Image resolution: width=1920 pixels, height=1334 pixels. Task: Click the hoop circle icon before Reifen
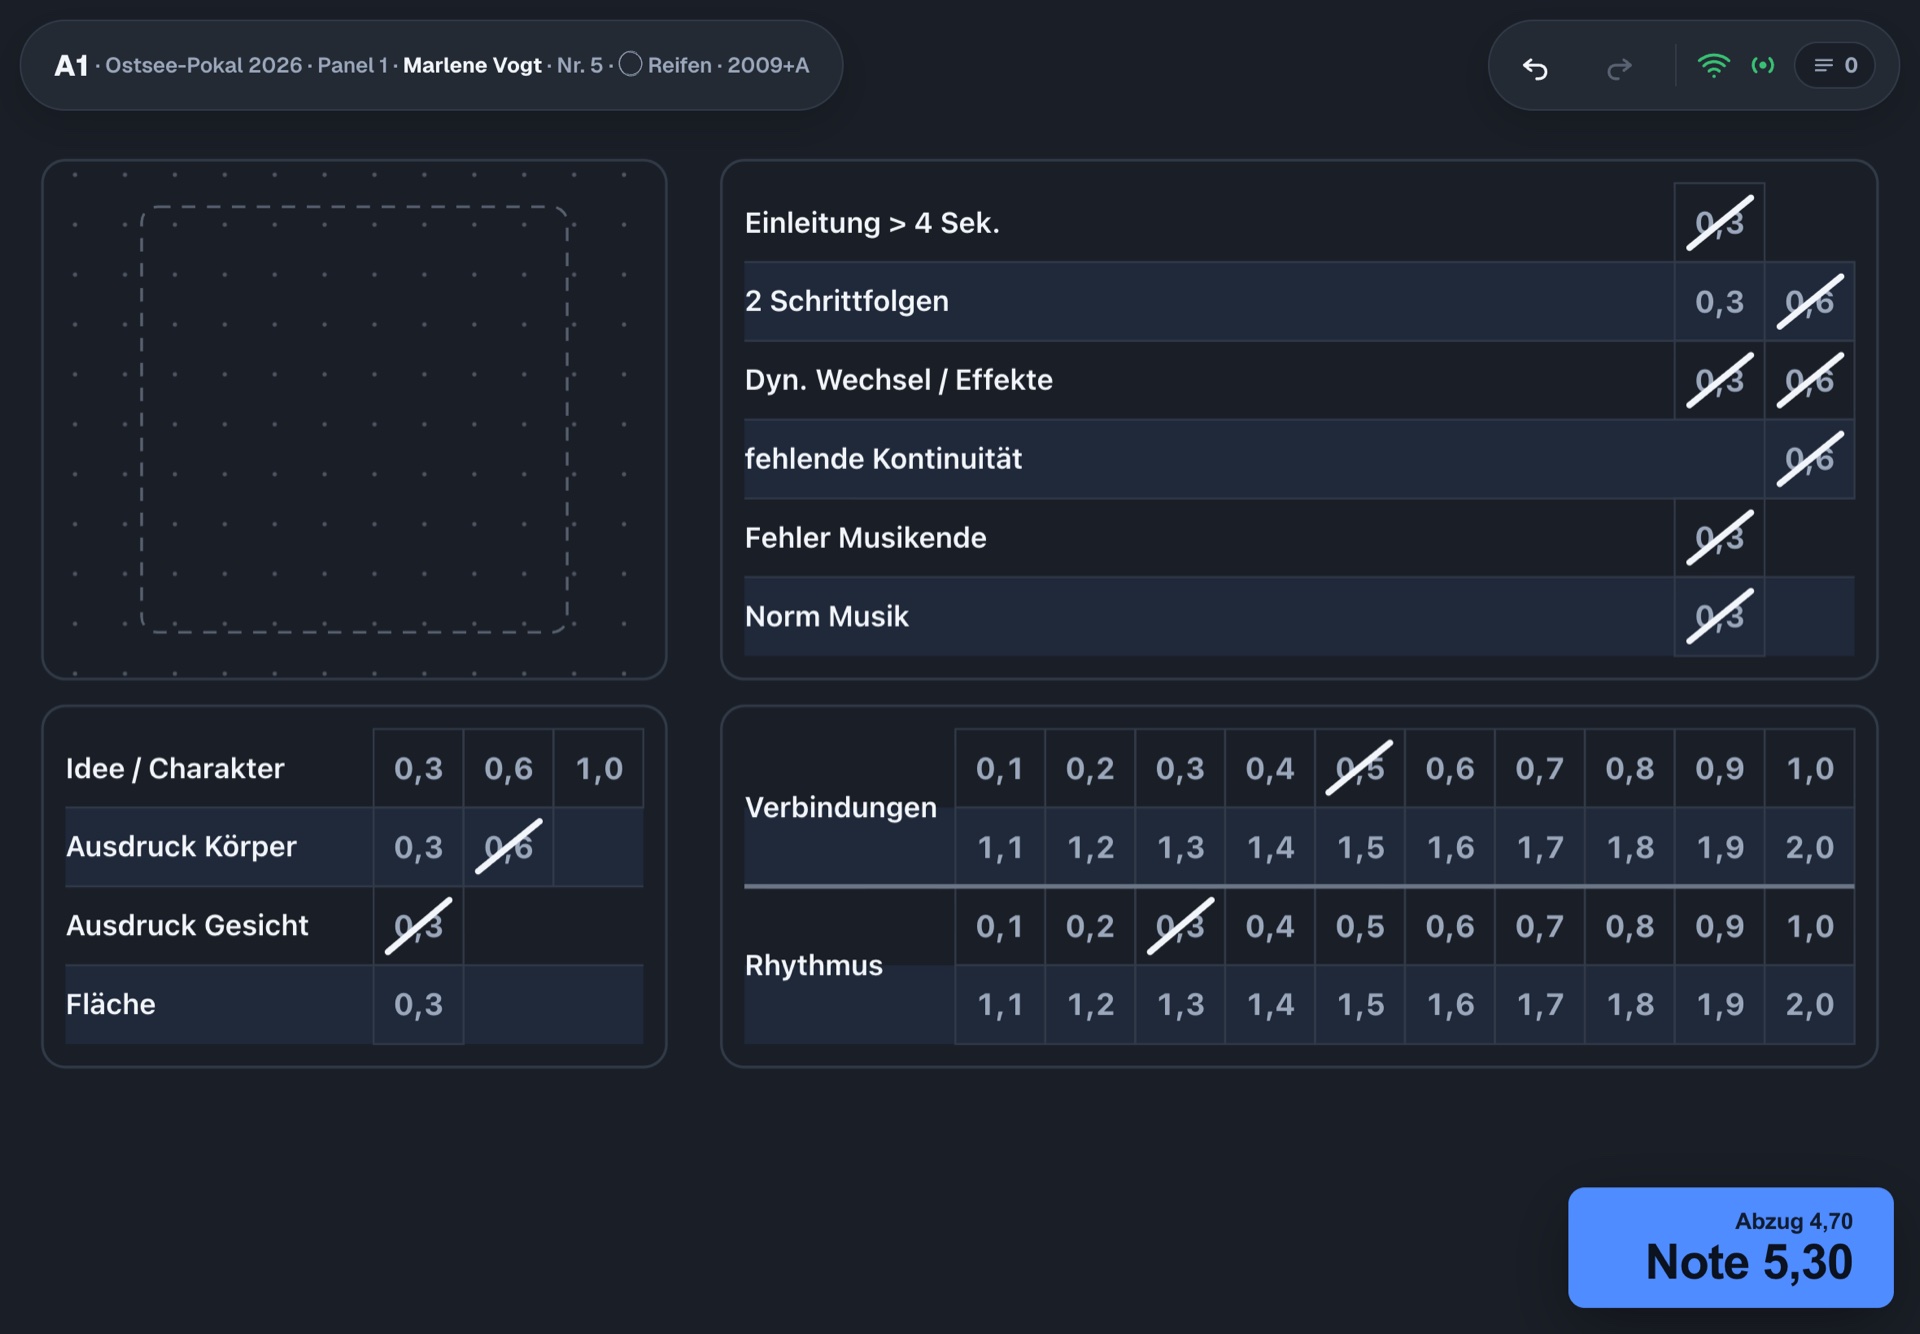click(x=630, y=64)
